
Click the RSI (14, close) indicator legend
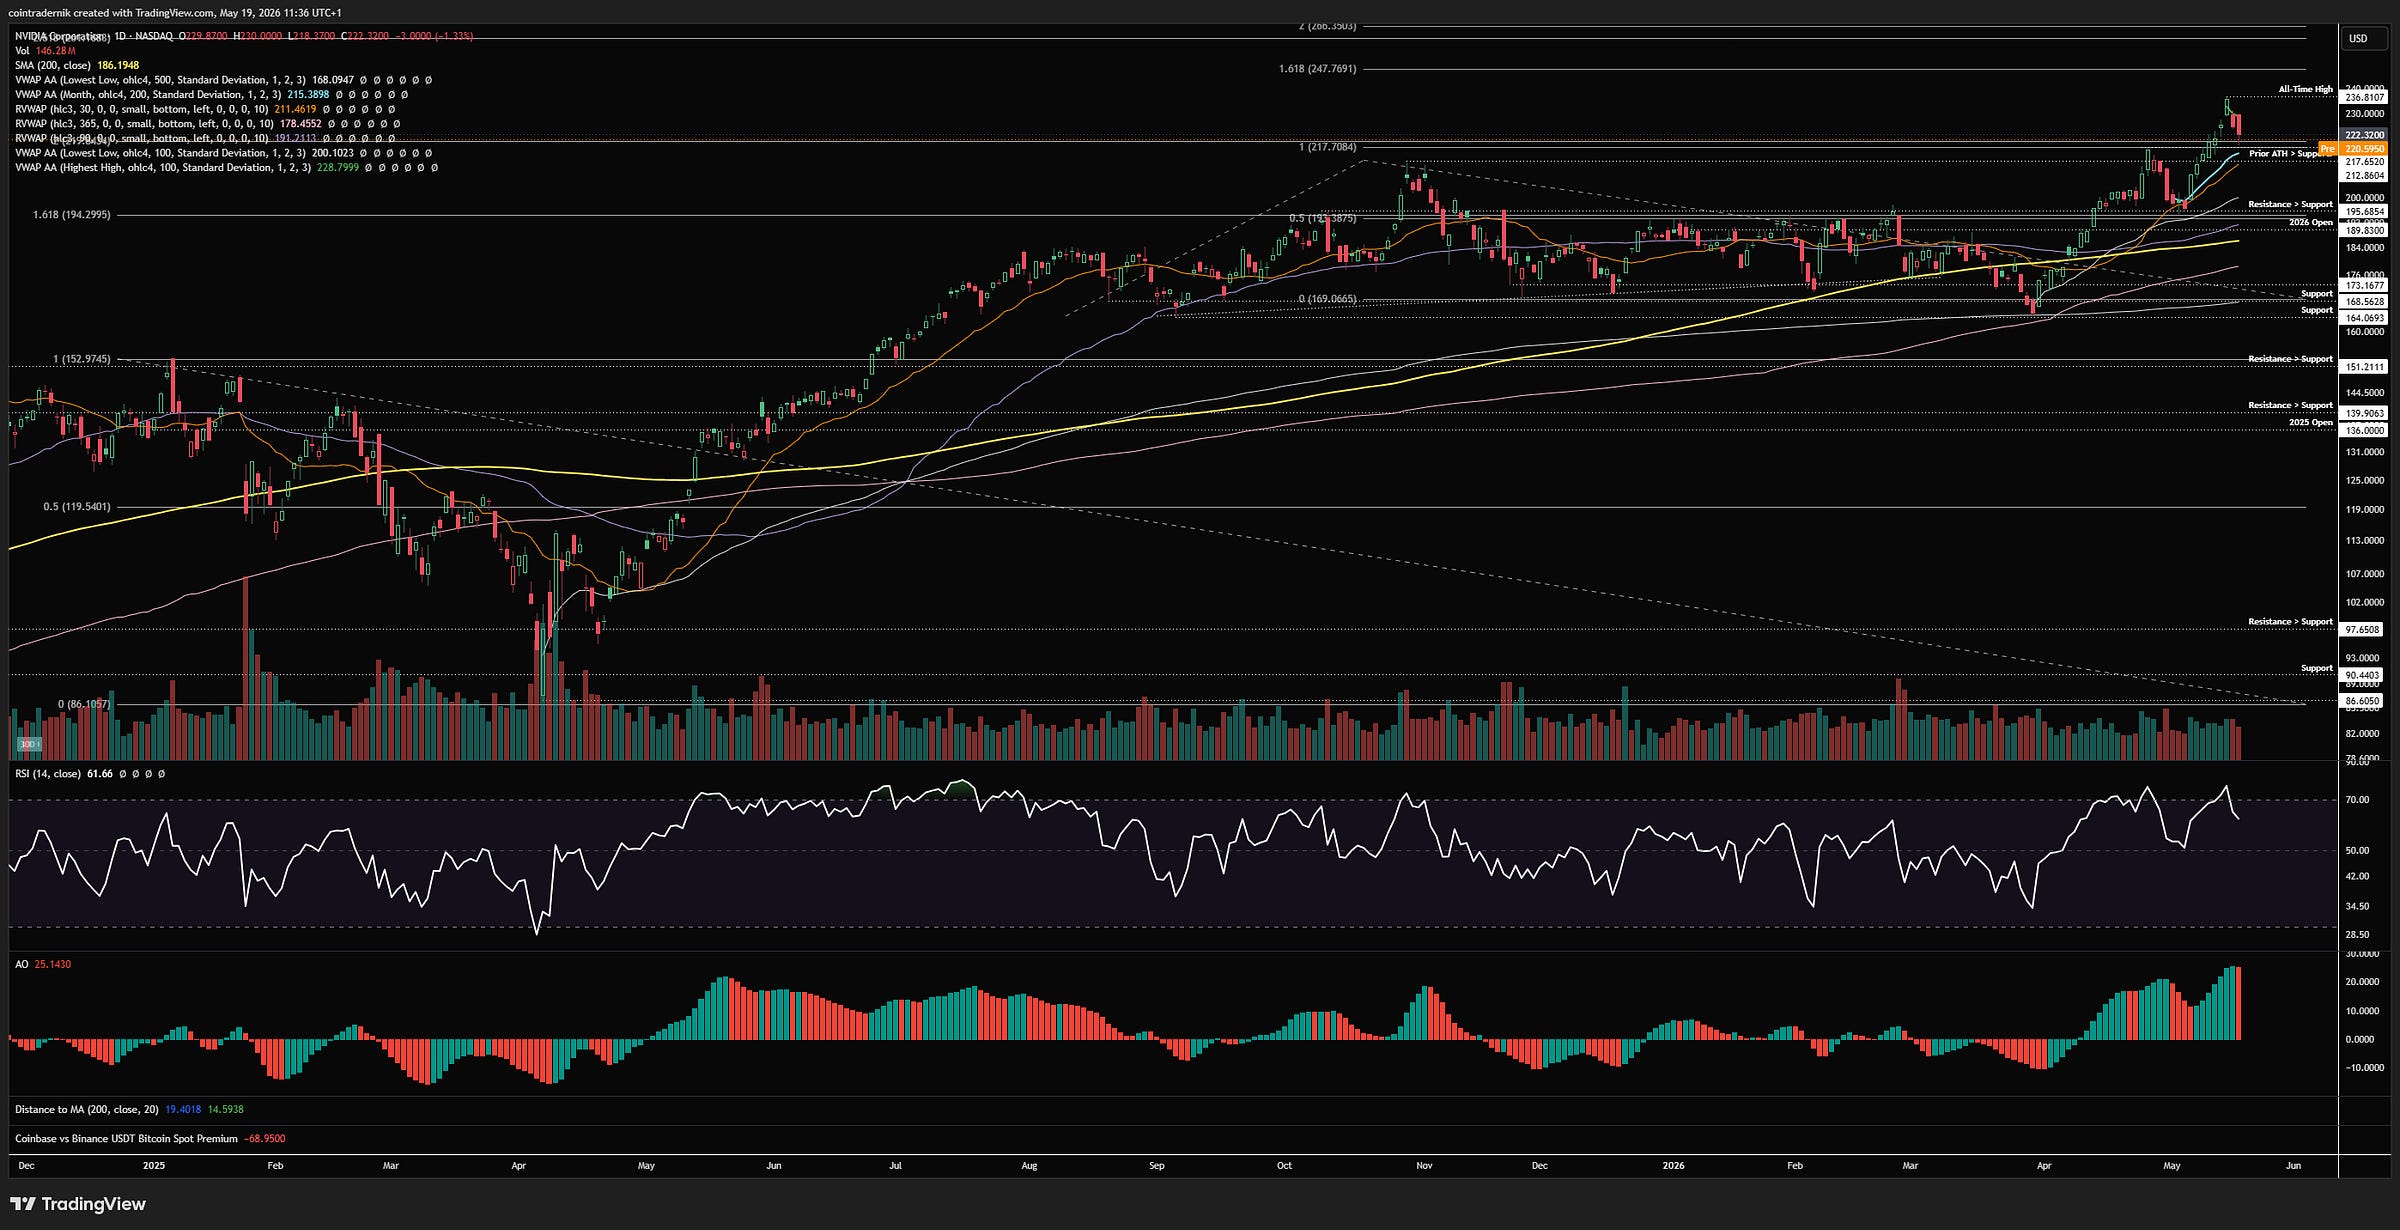(90, 774)
